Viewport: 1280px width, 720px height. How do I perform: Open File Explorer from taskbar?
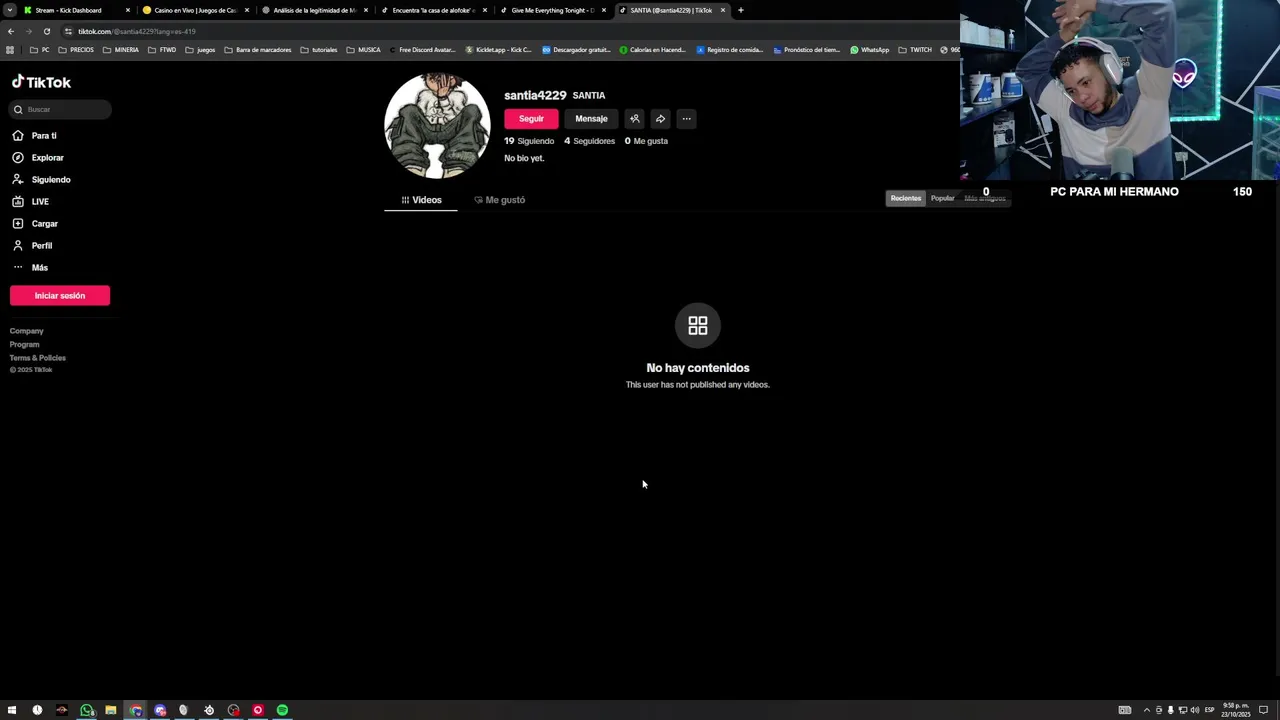coord(111,710)
